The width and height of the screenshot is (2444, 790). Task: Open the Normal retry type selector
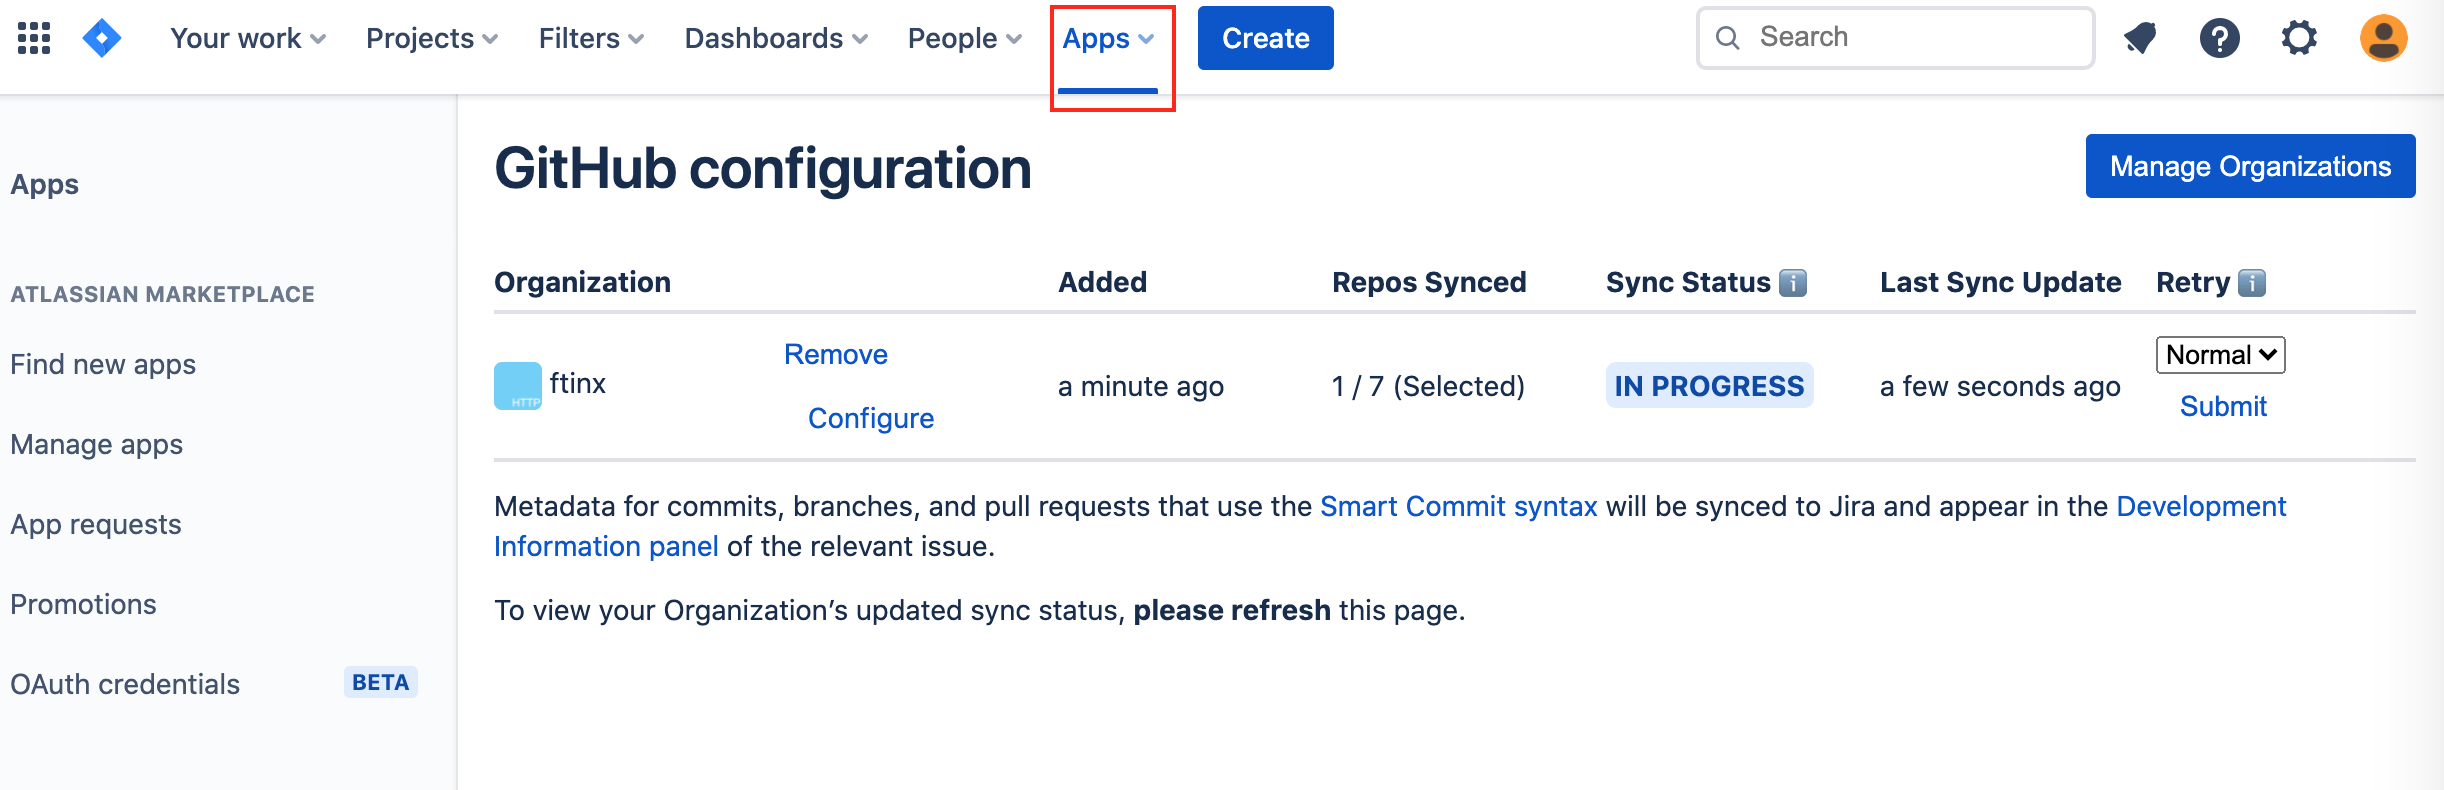2221,355
